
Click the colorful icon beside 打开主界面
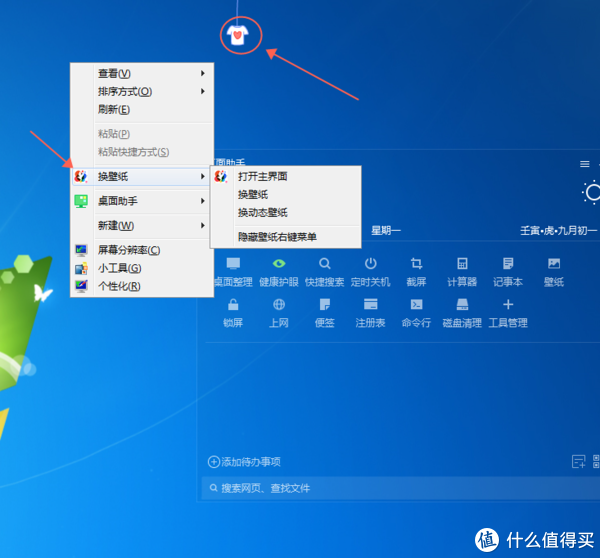(221, 176)
